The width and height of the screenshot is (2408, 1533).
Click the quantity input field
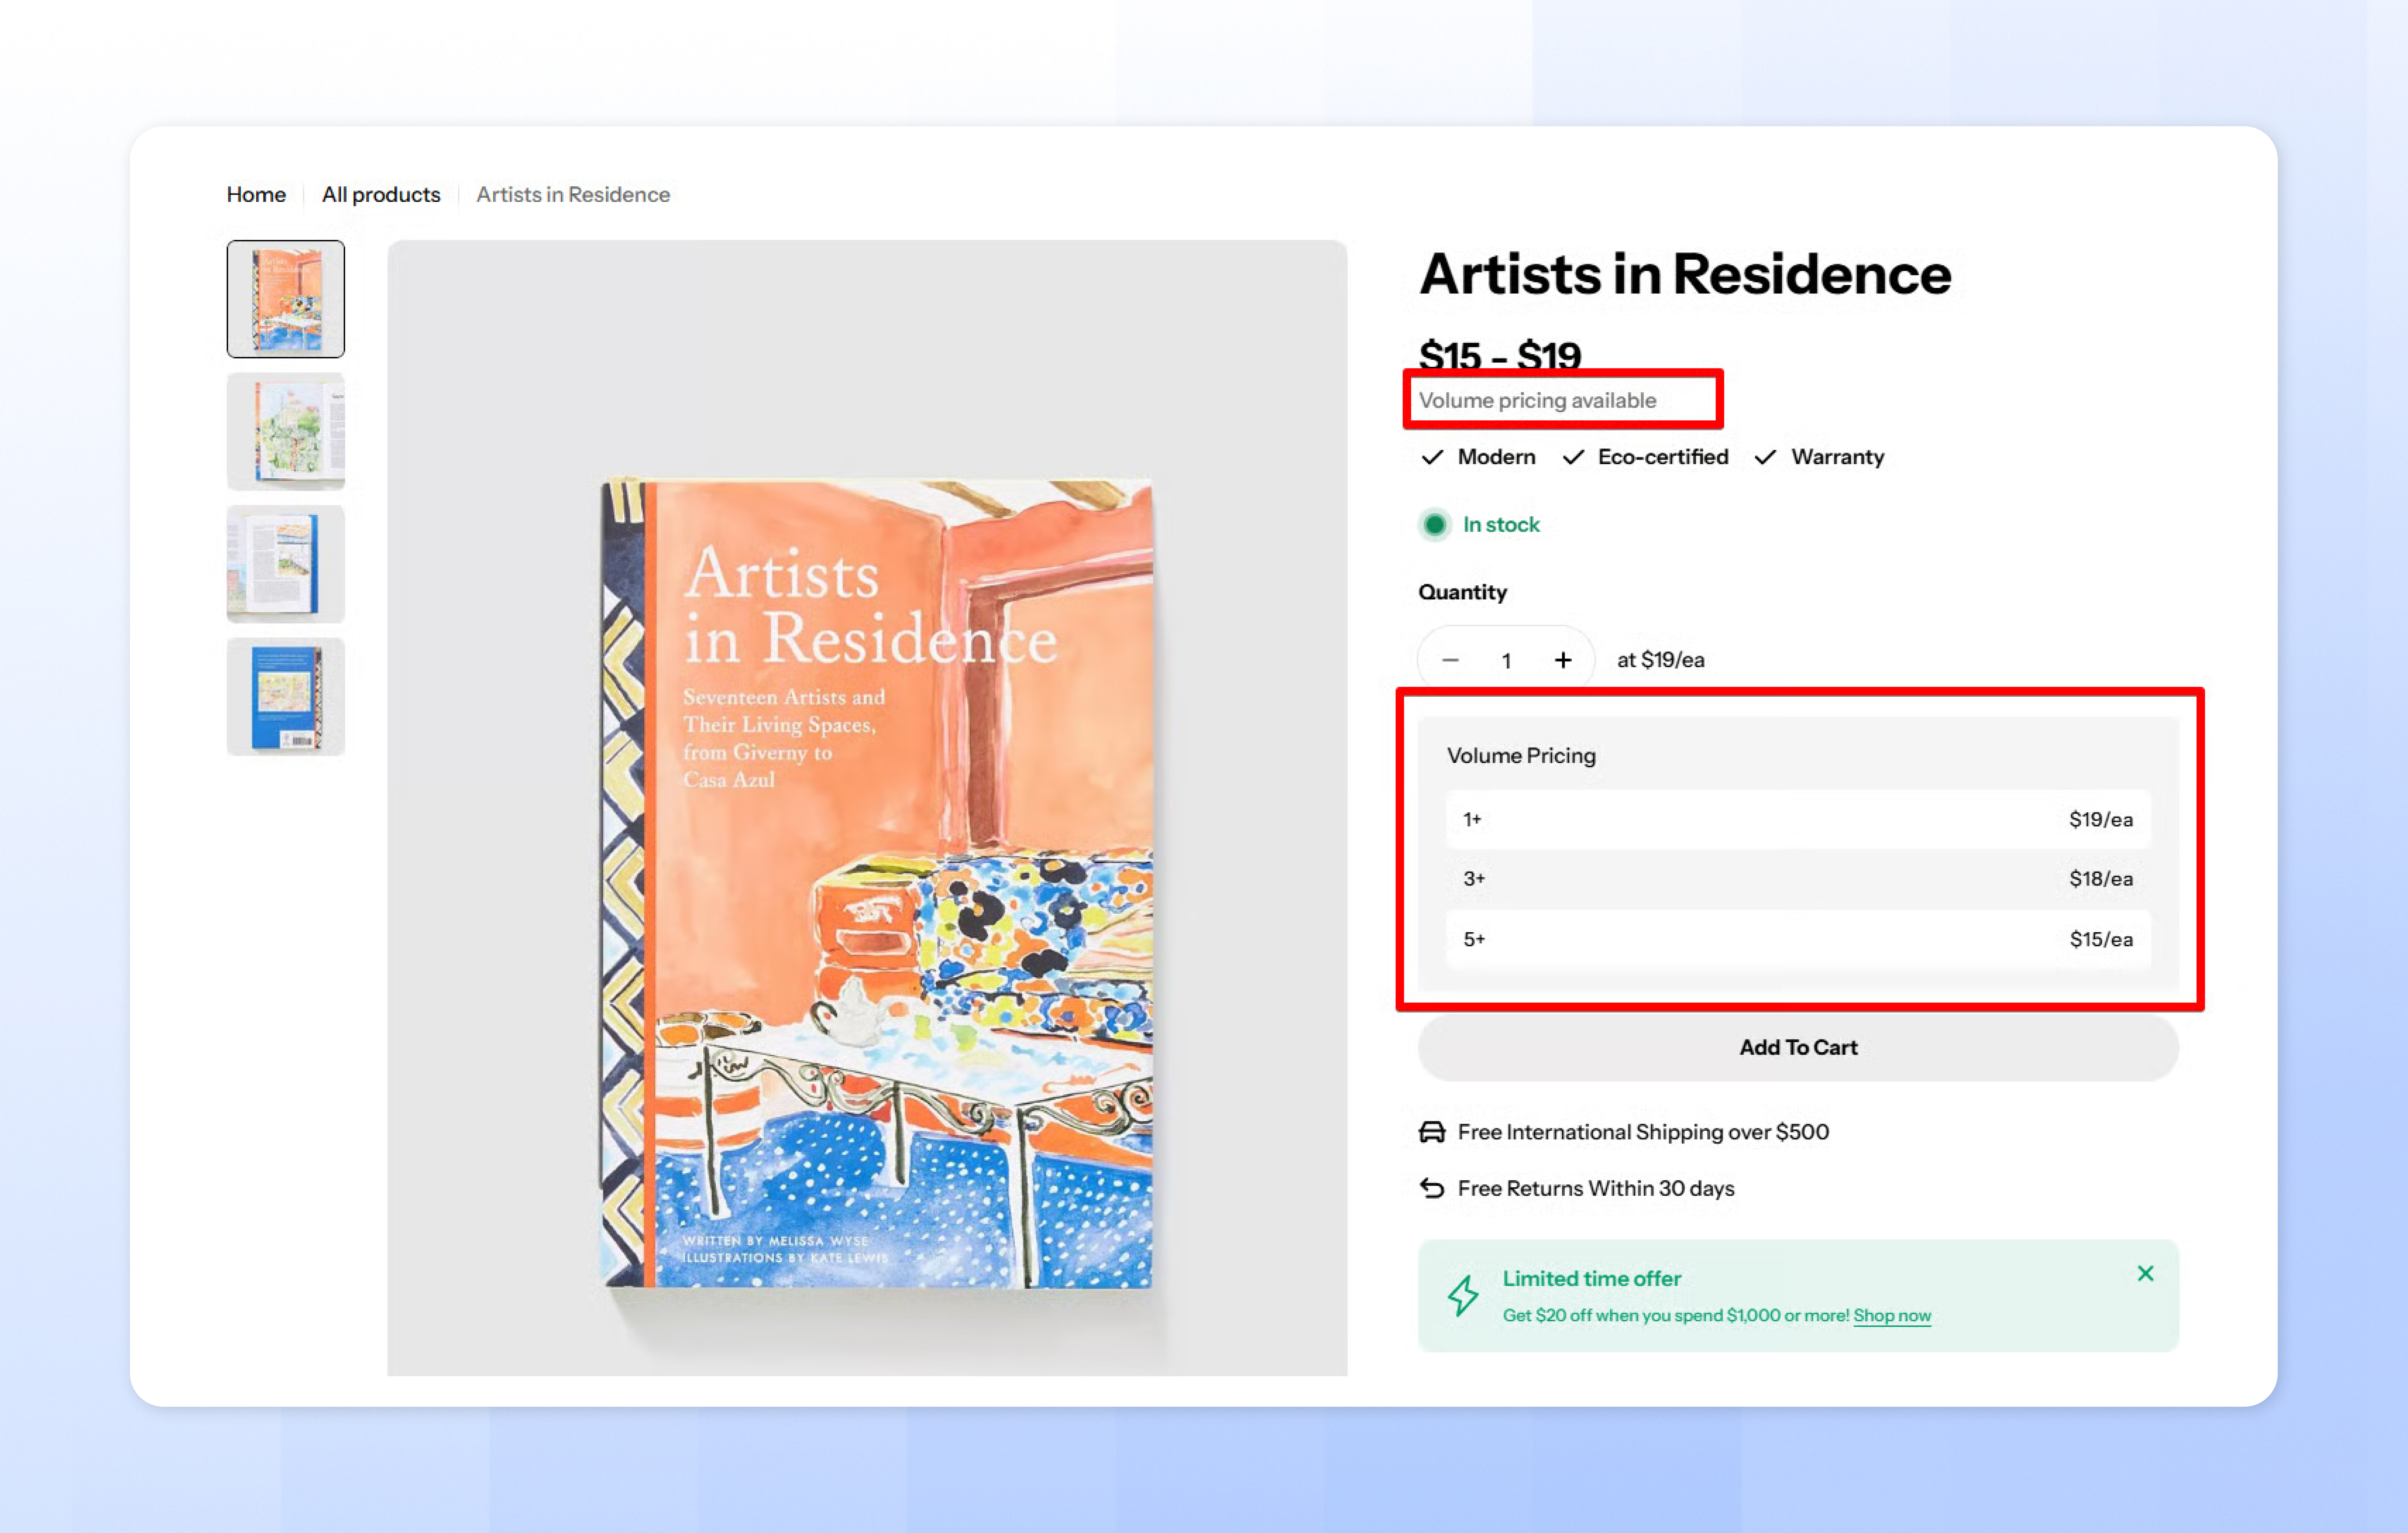pos(1506,660)
